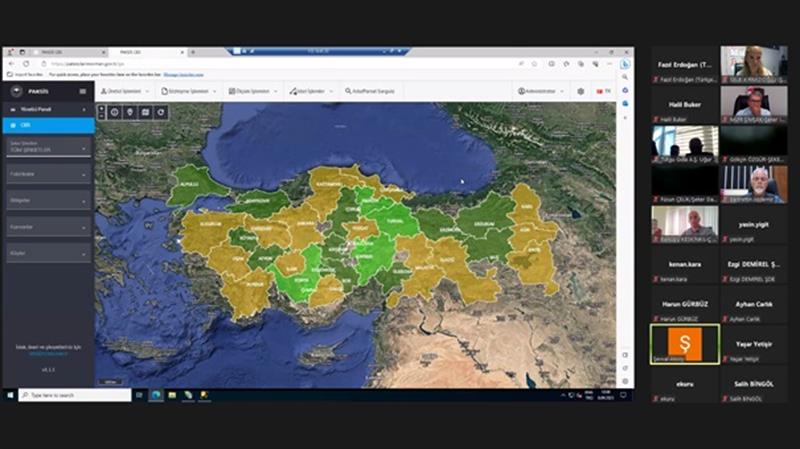The width and height of the screenshot is (800, 449).
Task: Expand the Yönetici Panel sidebar section
Action: coord(47,109)
